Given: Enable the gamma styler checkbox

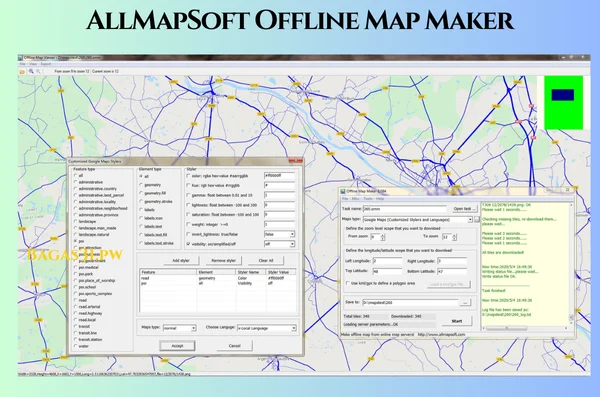Looking at the screenshot, I should click(x=188, y=195).
